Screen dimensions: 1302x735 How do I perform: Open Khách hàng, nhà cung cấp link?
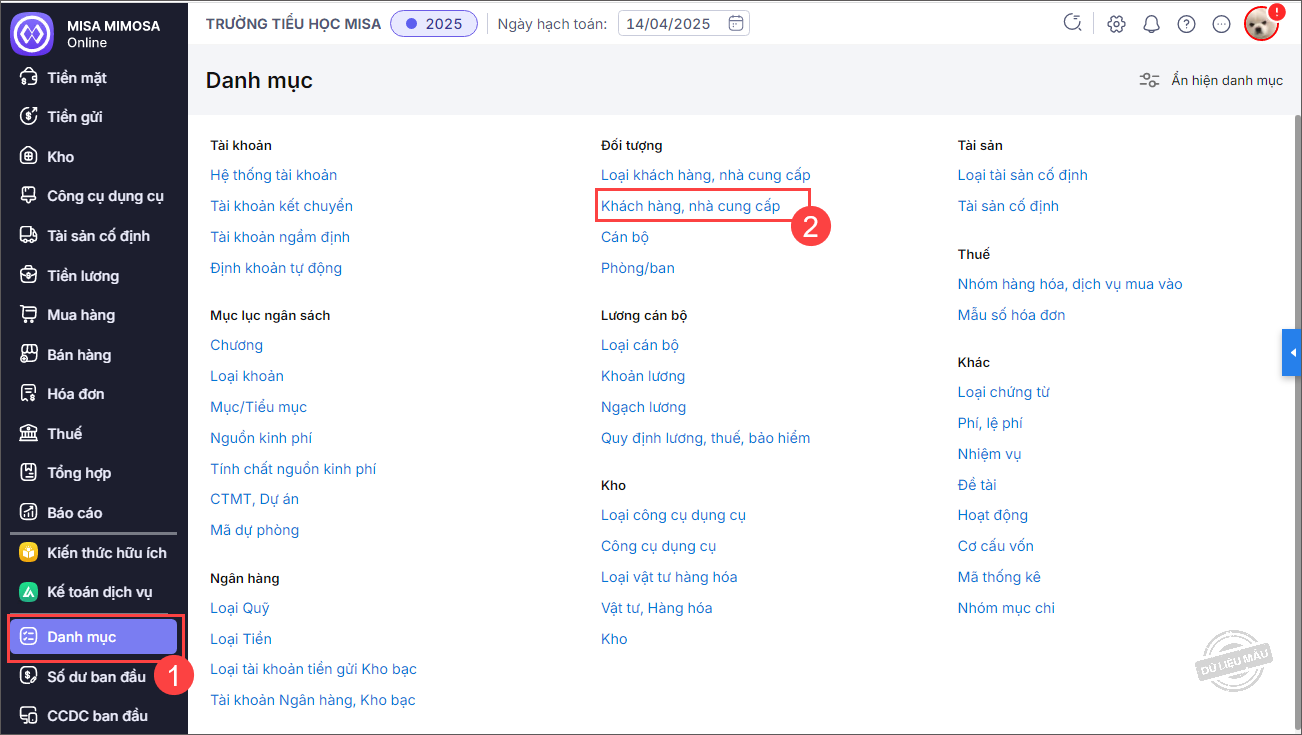[x=690, y=206]
